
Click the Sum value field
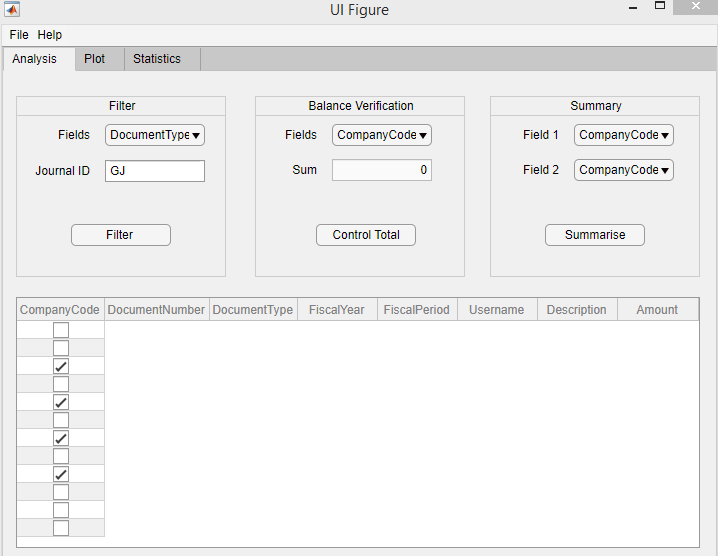coord(382,170)
